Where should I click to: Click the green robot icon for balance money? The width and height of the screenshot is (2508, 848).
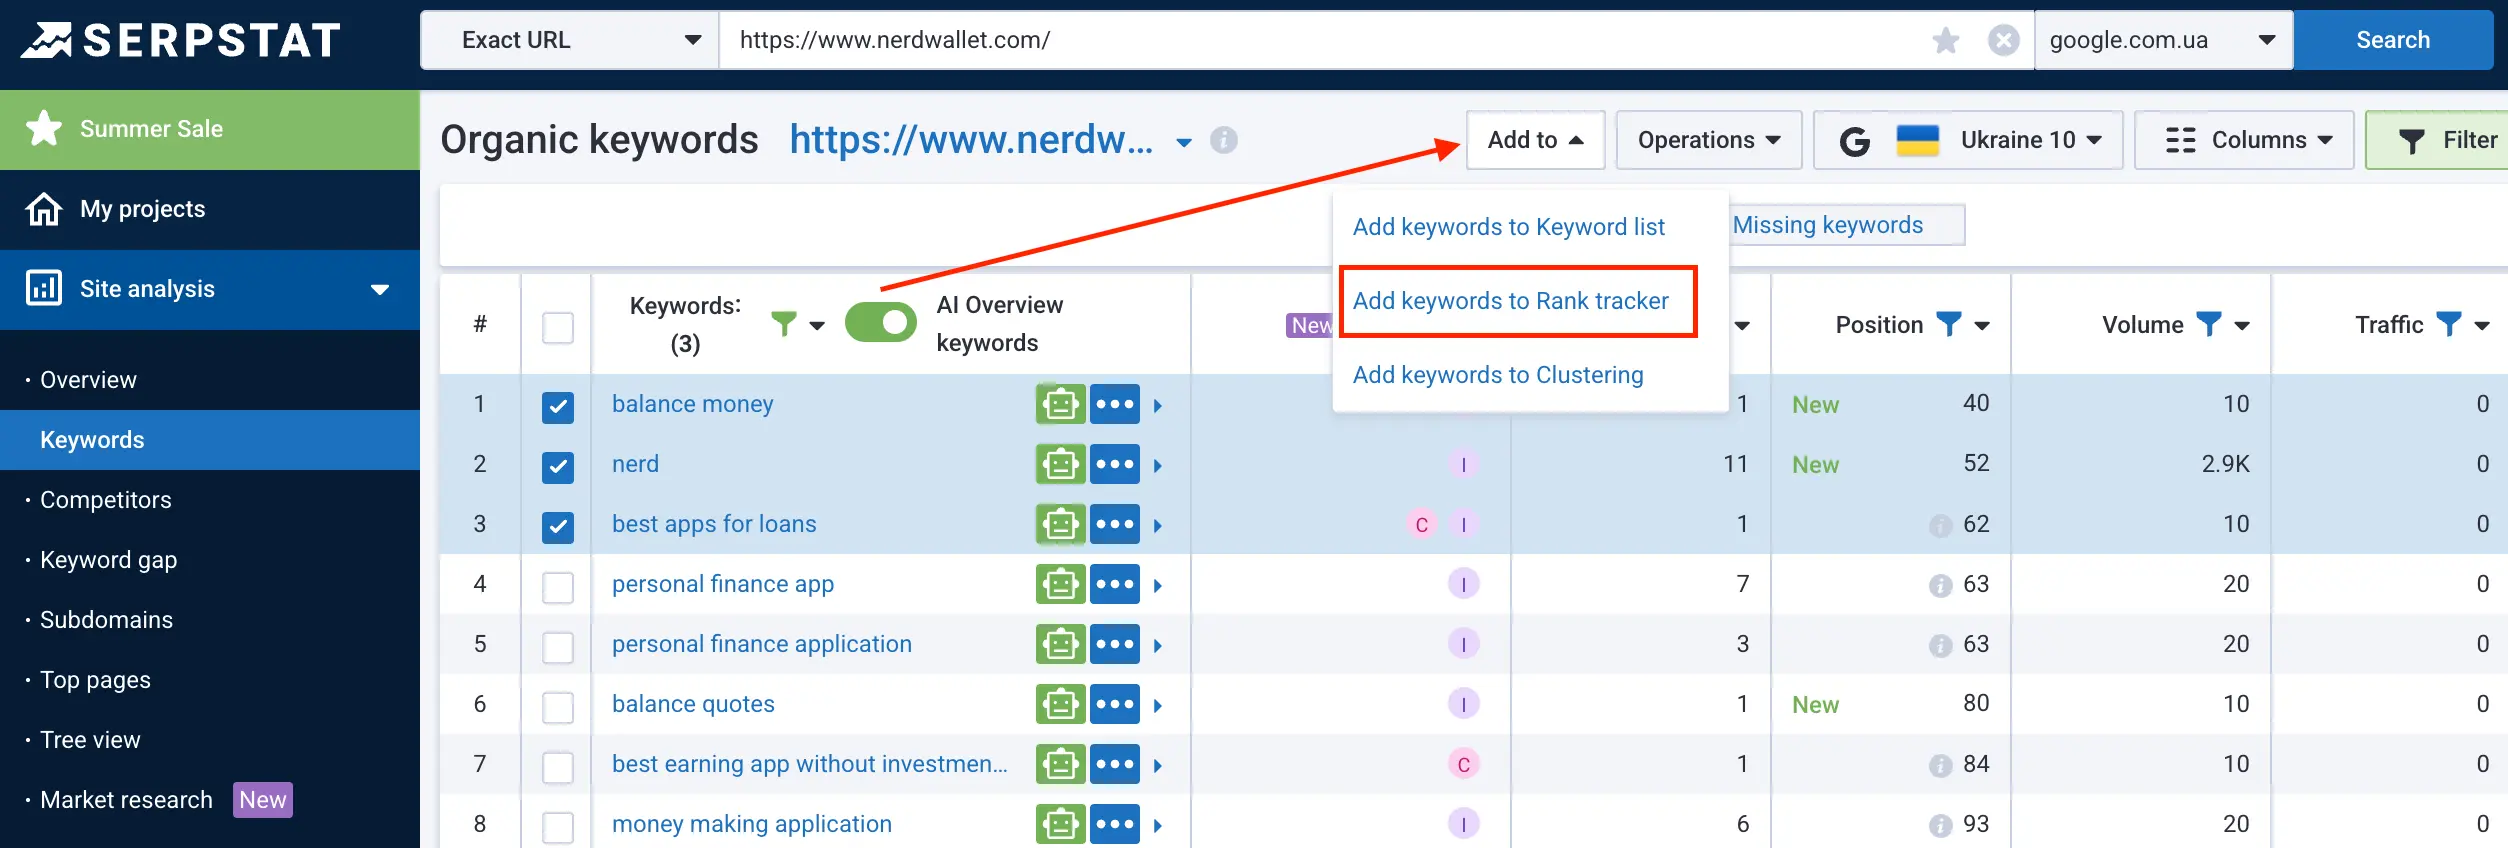(x=1061, y=405)
